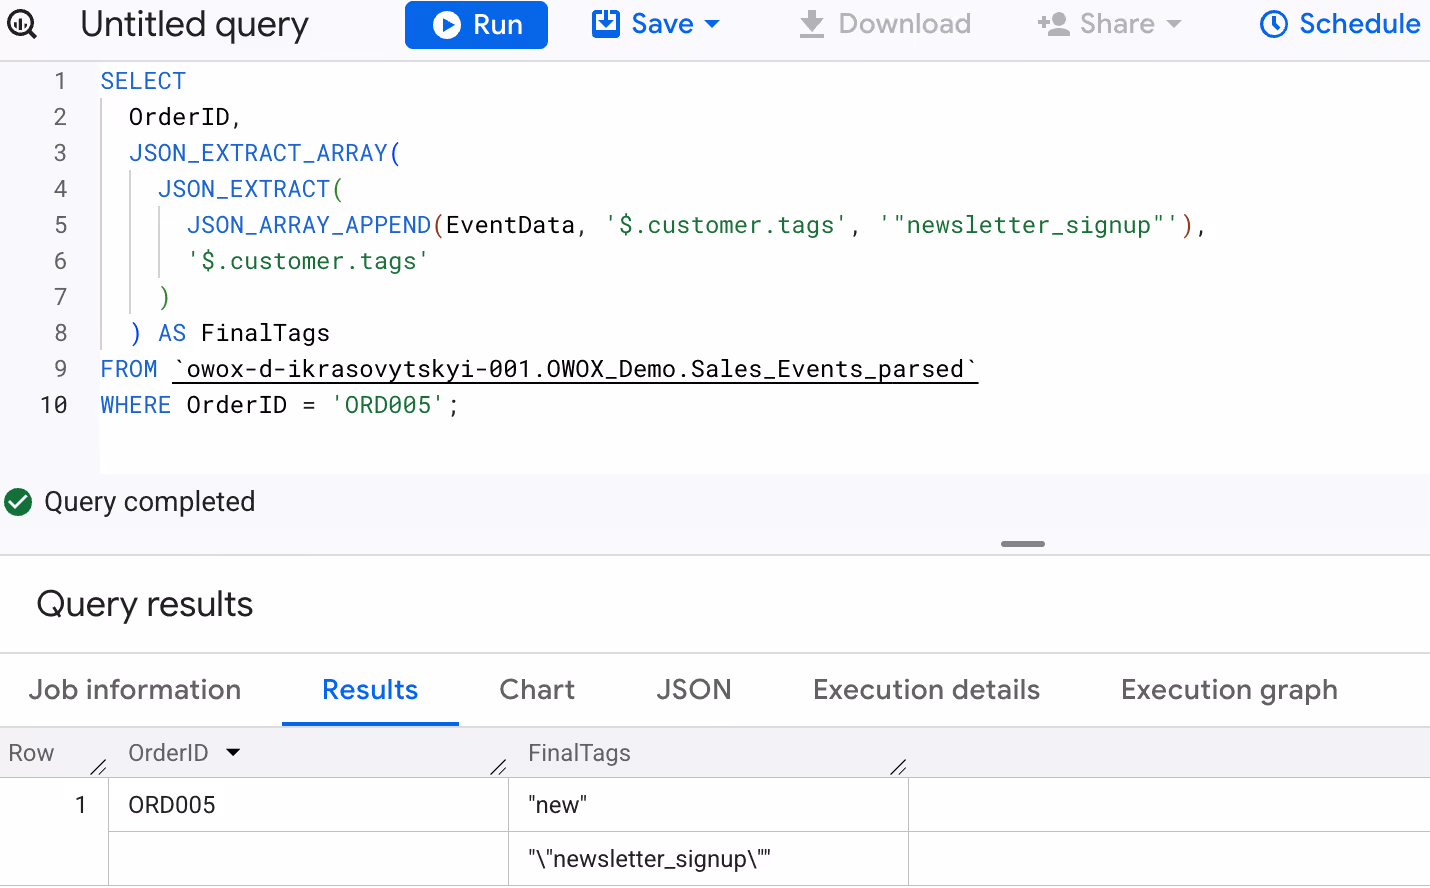Click the Row column resize handle

point(98,767)
